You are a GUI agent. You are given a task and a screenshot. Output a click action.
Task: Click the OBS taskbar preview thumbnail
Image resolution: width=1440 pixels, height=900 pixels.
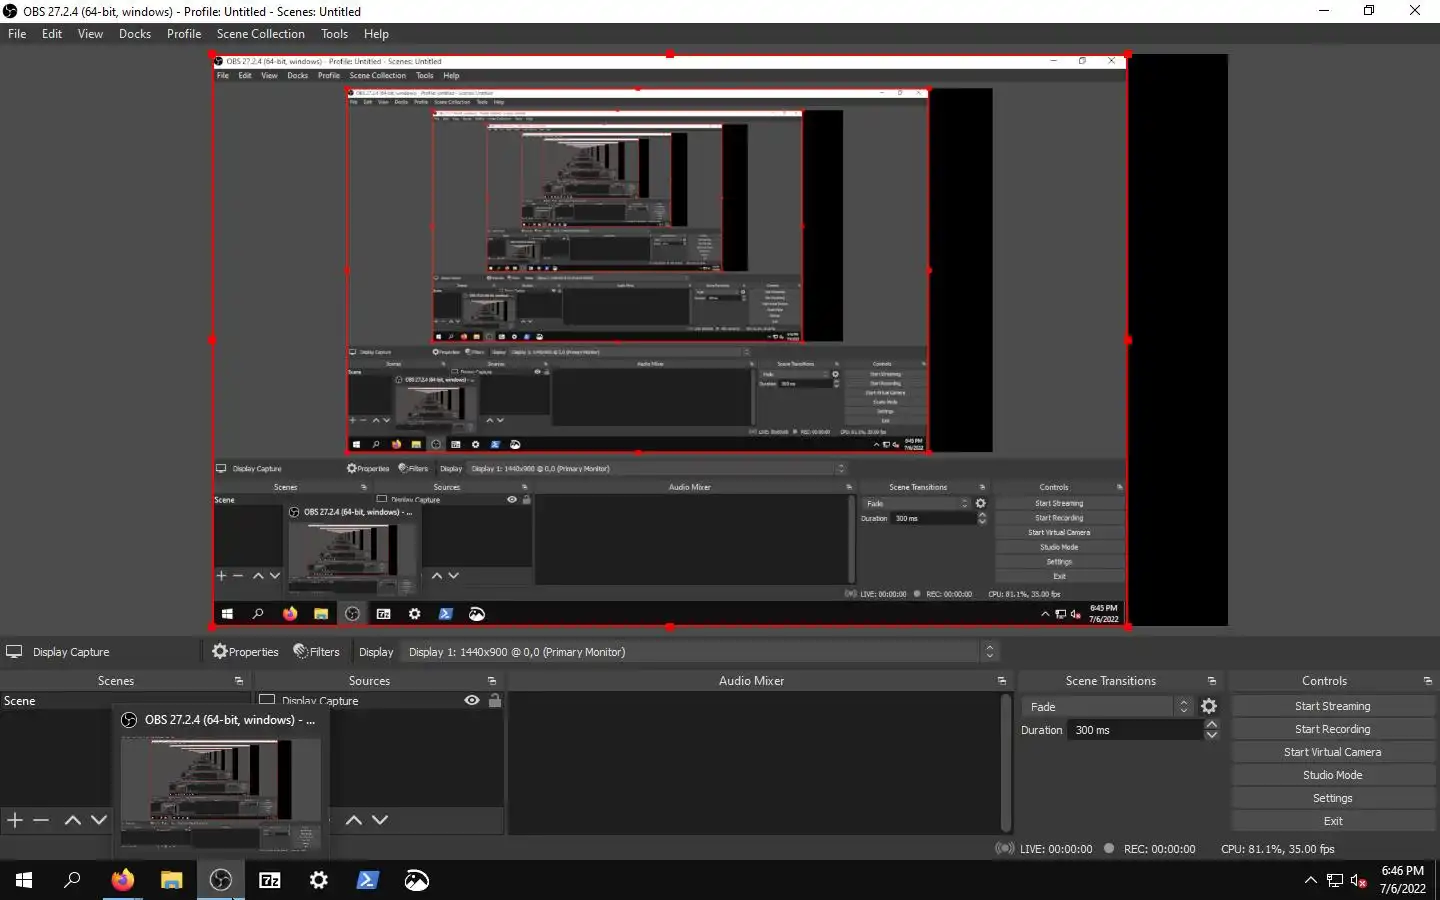pyautogui.click(x=221, y=792)
